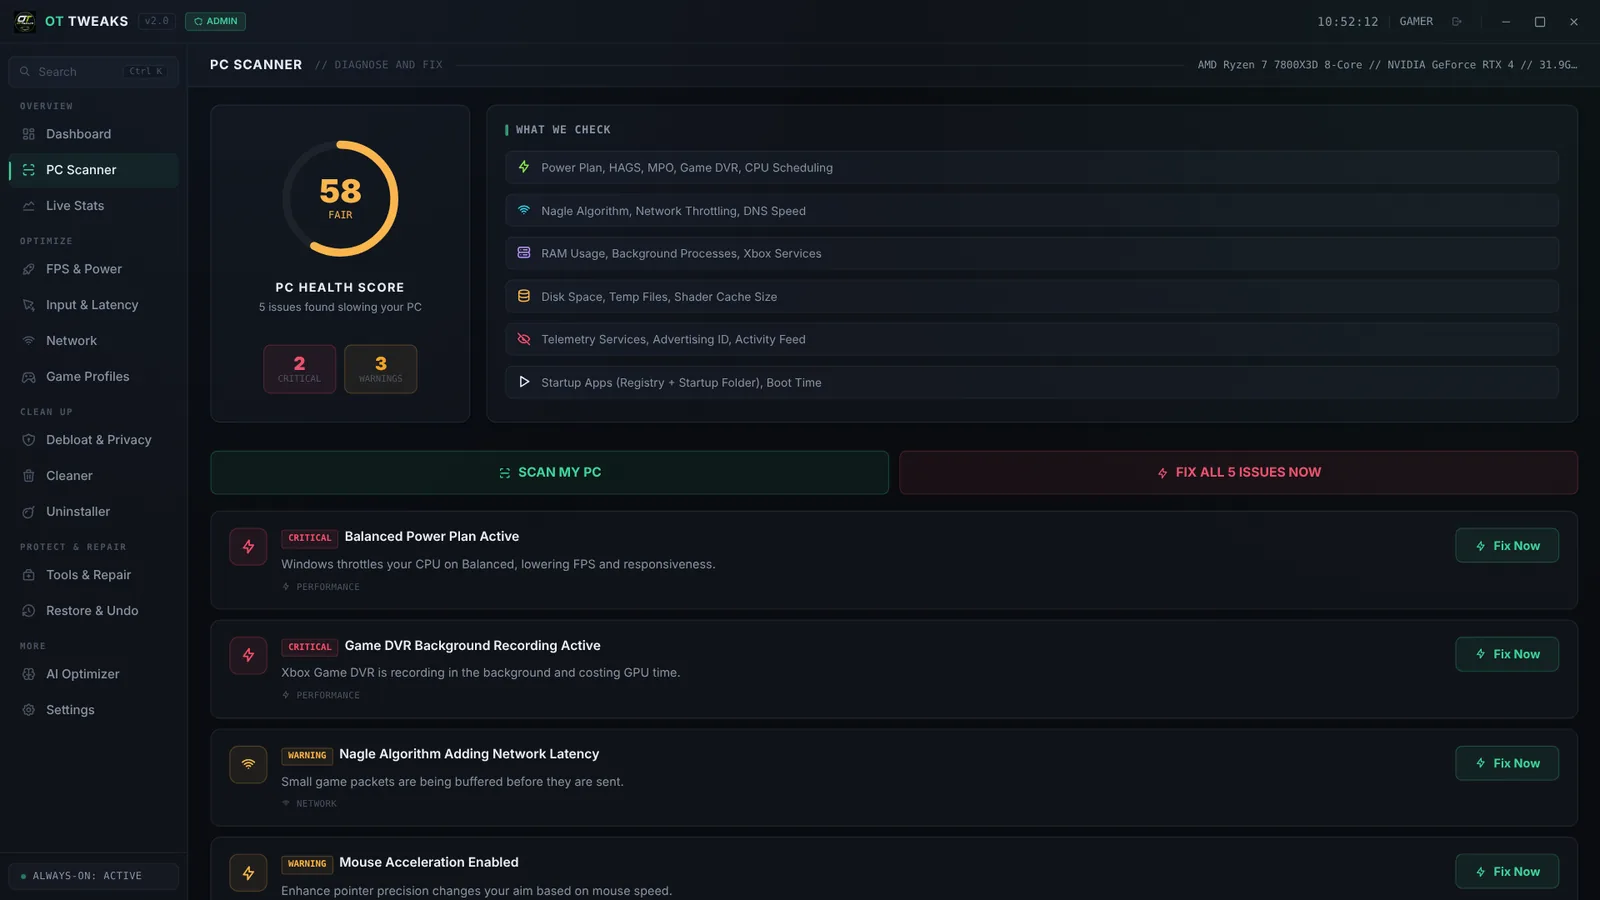Click the red lightning icon for Game DVR issue
1600x900 pixels.
click(x=248, y=655)
